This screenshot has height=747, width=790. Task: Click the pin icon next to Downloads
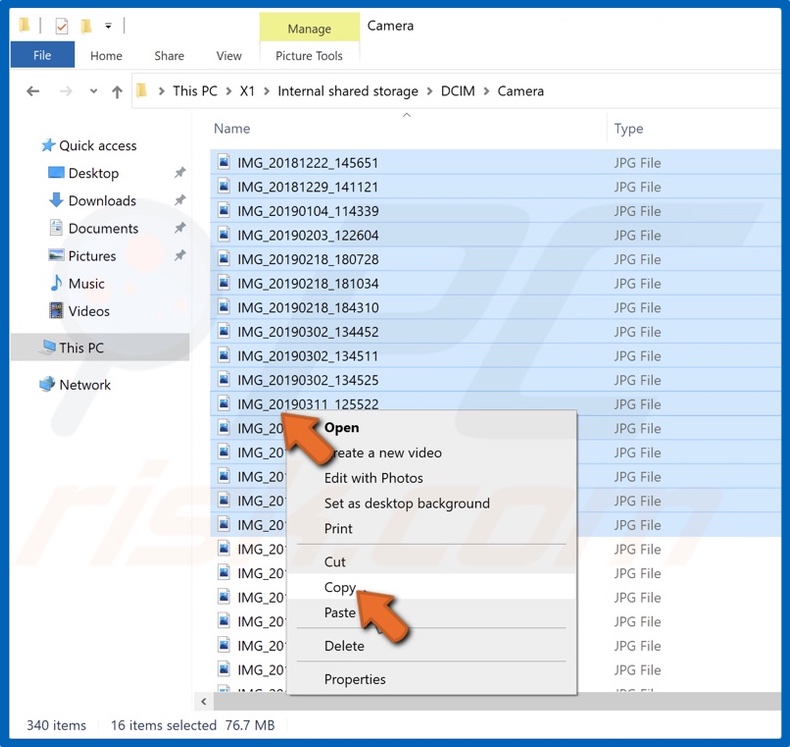point(180,200)
